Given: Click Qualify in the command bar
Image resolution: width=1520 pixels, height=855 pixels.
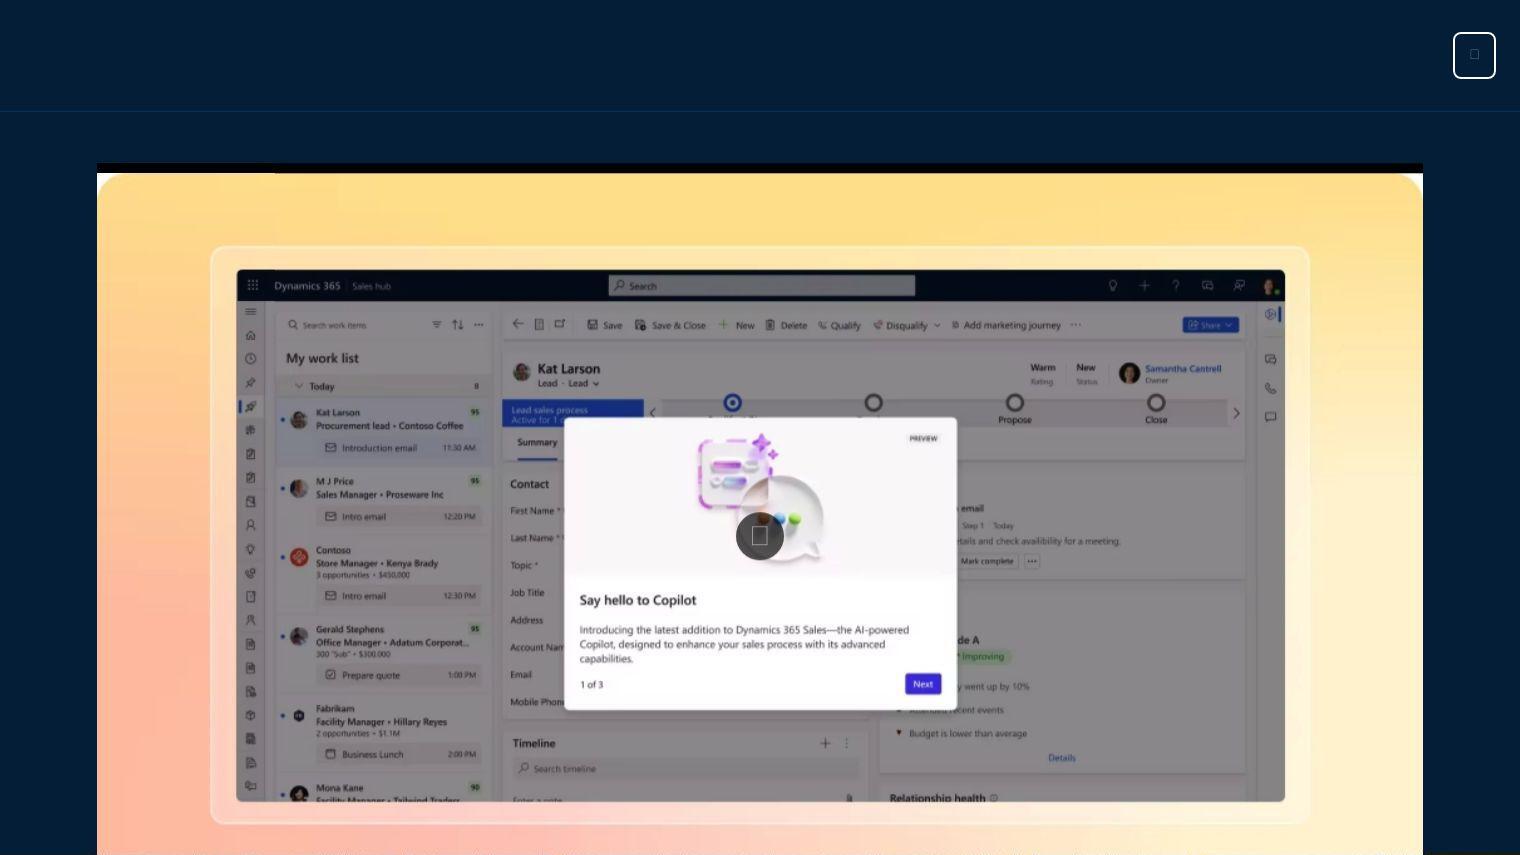Looking at the screenshot, I should (x=839, y=325).
